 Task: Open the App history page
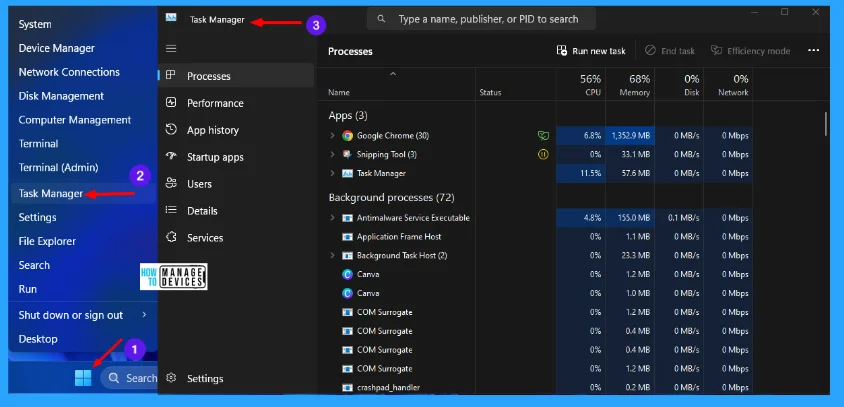236,130
